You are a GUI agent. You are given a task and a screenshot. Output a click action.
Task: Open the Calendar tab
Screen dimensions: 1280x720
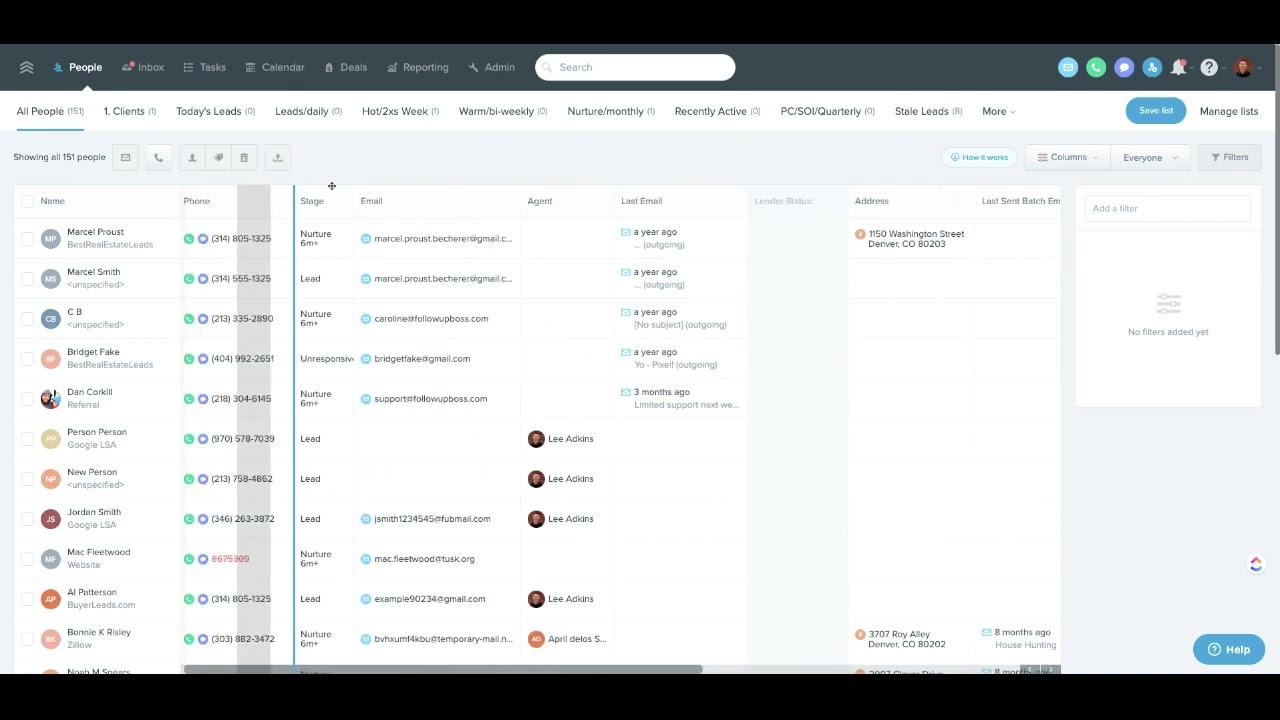click(275, 67)
